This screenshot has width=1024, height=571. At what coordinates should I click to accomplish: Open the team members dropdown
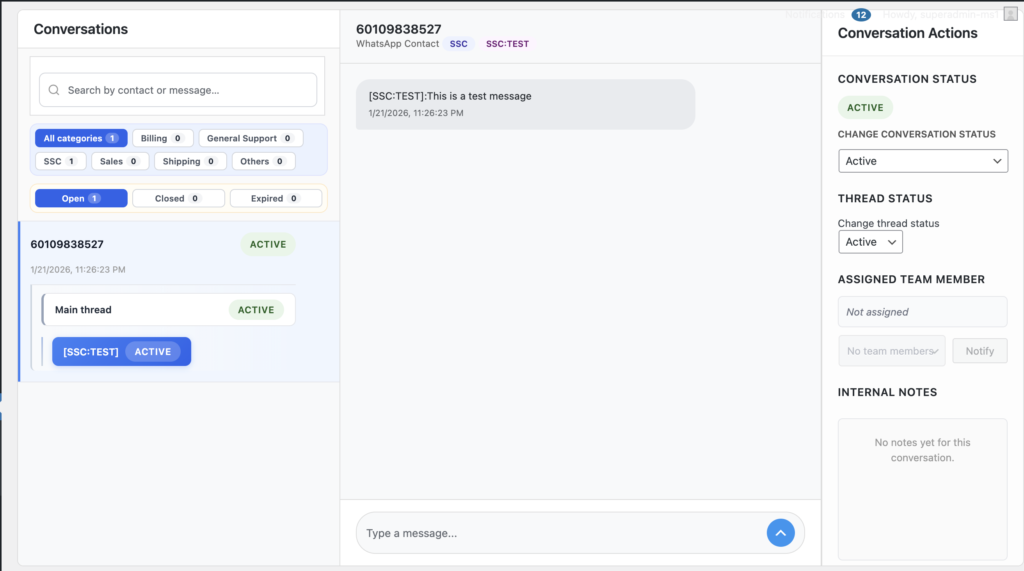pyautogui.click(x=891, y=351)
